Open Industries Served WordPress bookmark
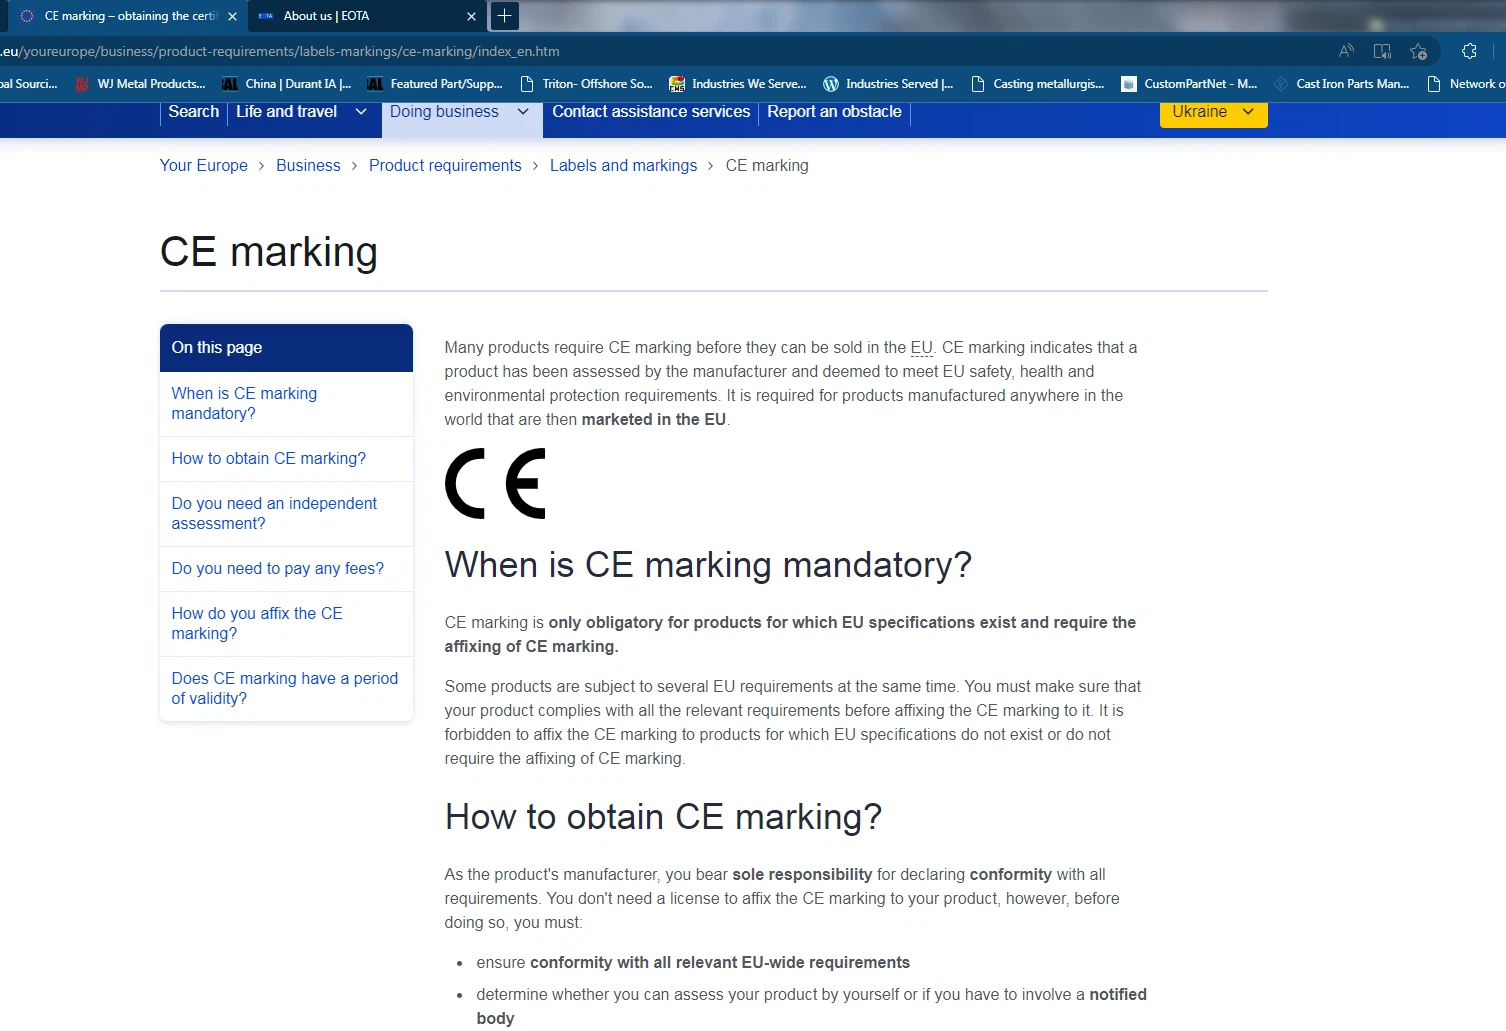Image resolution: width=1506 pixels, height=1031 pixels. 888,84
